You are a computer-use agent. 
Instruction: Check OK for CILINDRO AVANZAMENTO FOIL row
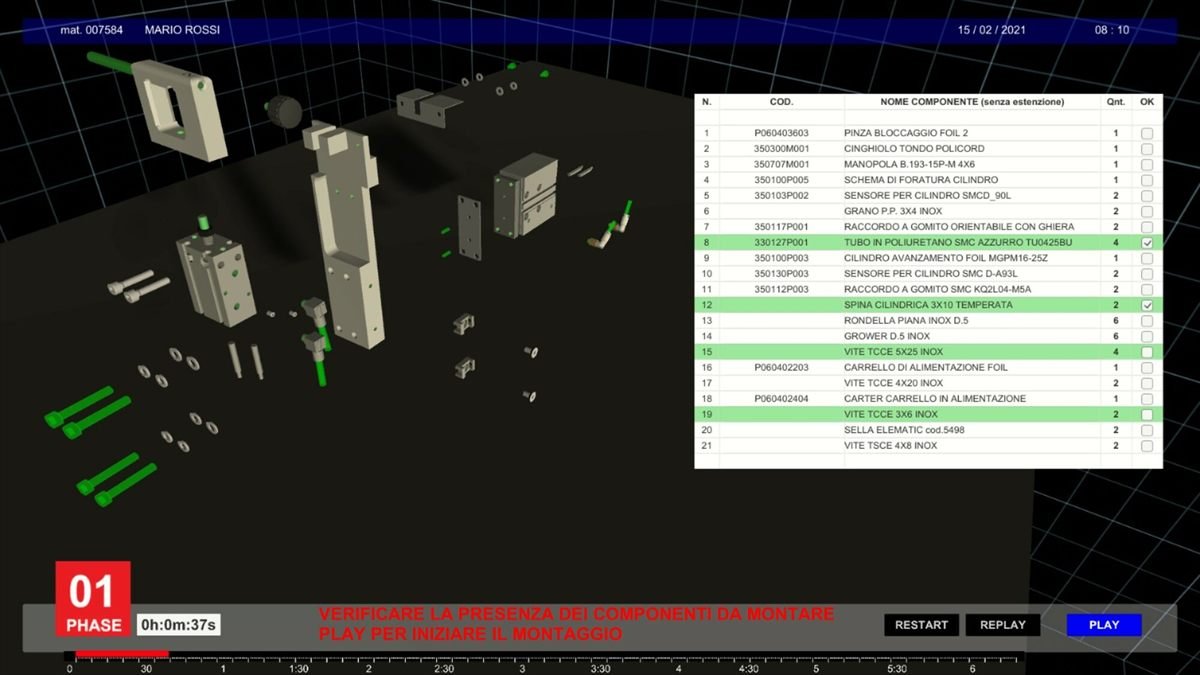1147,258
